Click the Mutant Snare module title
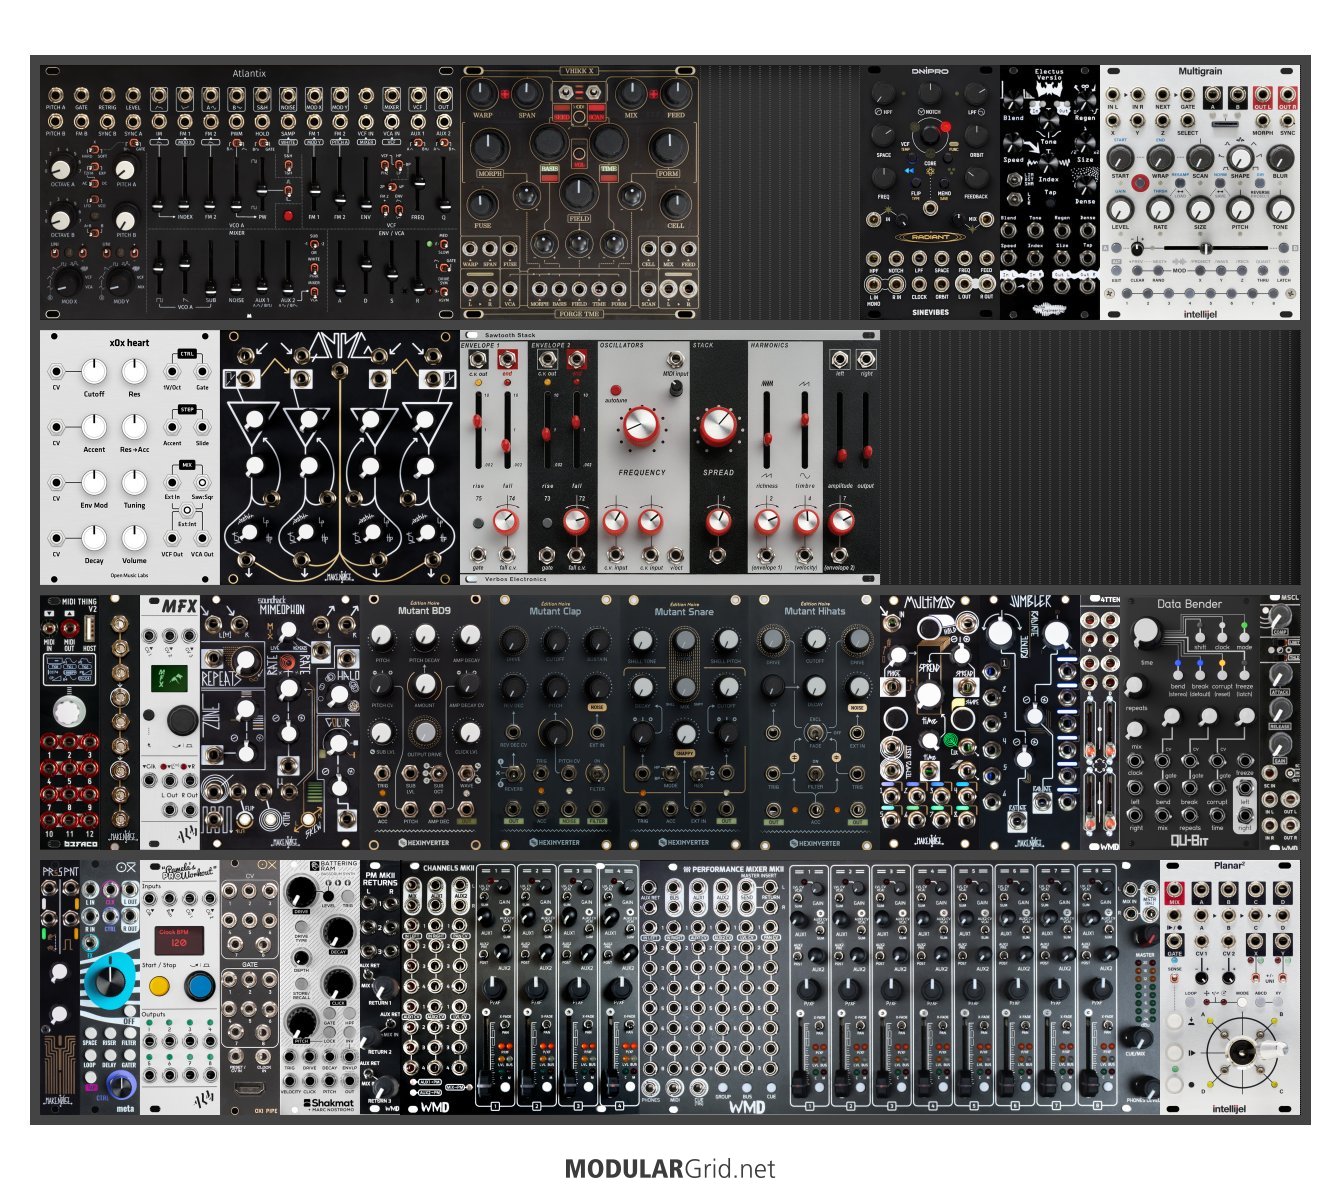 point(684,611)
